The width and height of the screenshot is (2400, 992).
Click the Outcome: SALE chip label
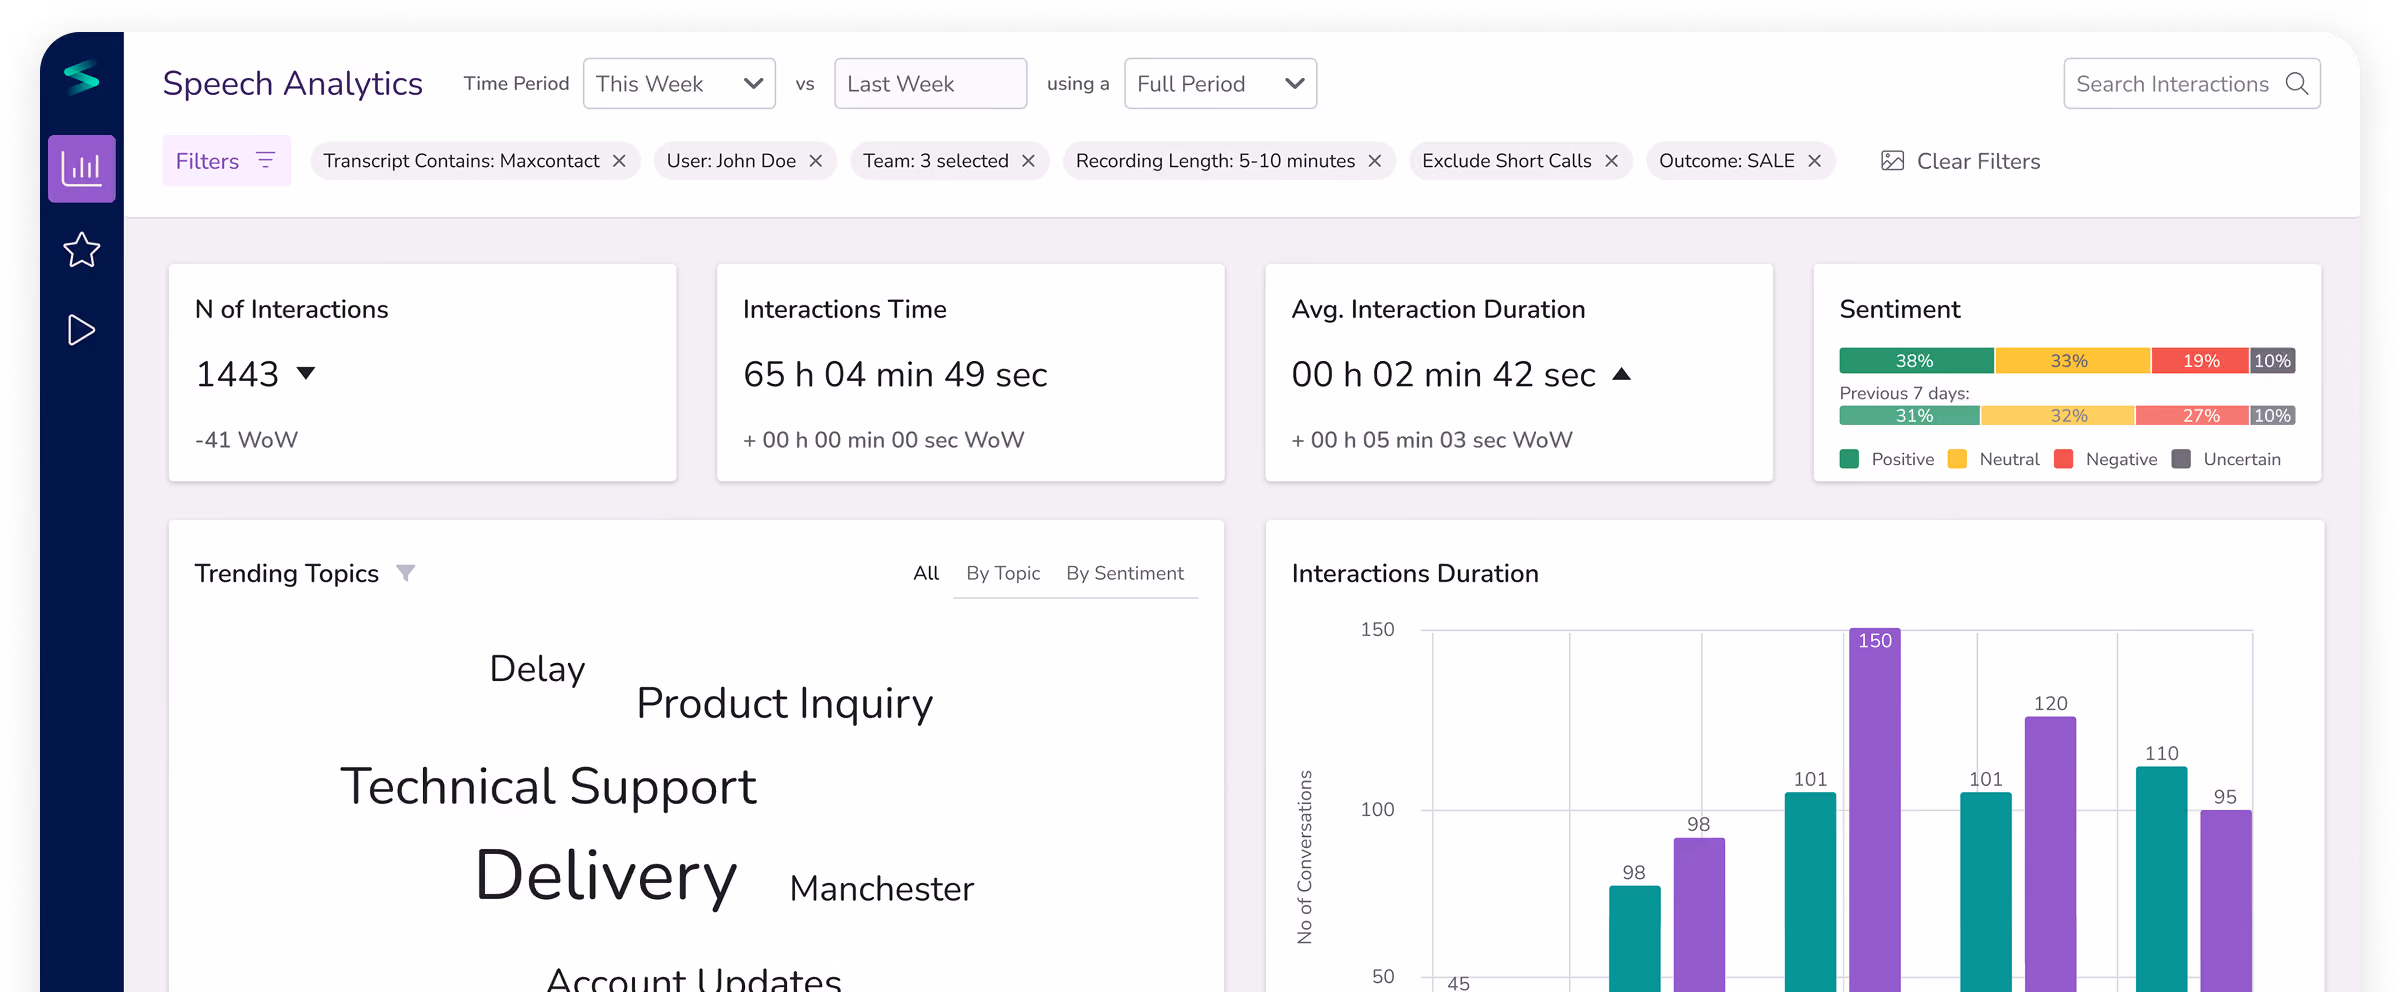point(1727,161)
